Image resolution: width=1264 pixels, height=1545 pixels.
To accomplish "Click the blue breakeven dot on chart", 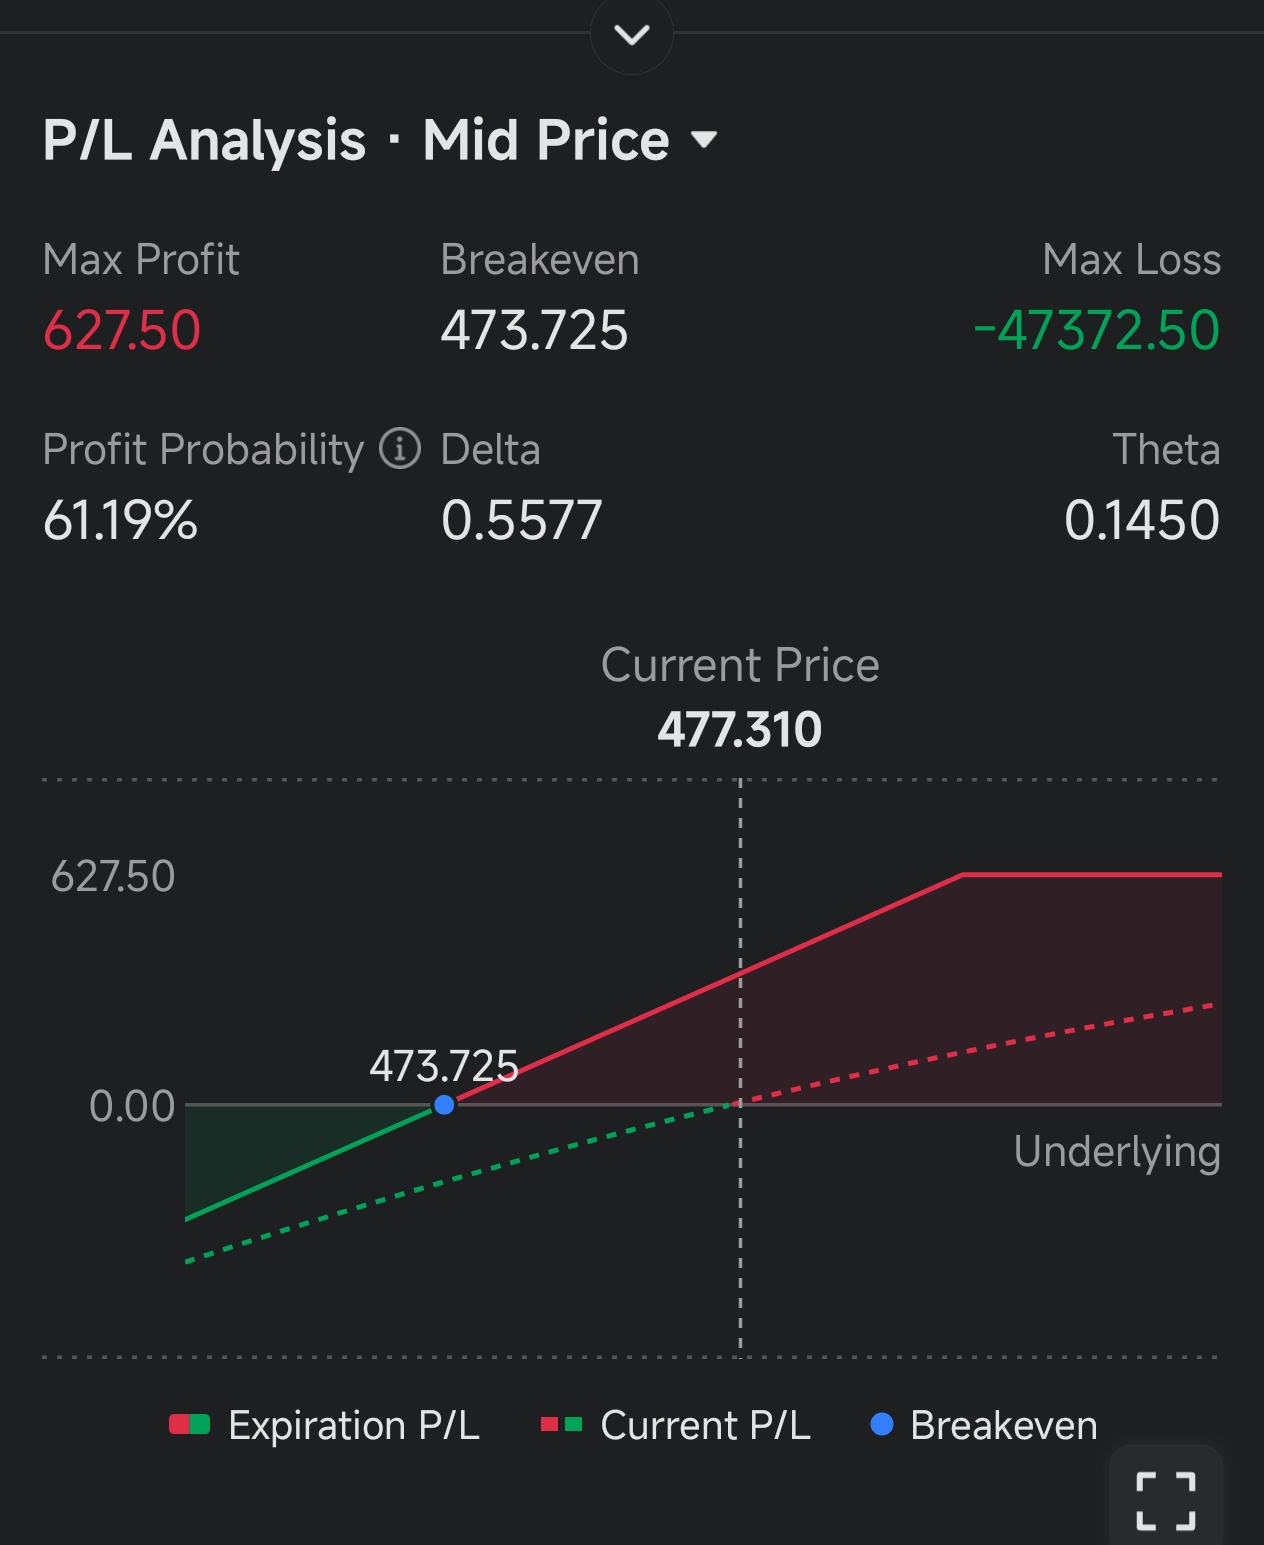I will [445, 1105].
